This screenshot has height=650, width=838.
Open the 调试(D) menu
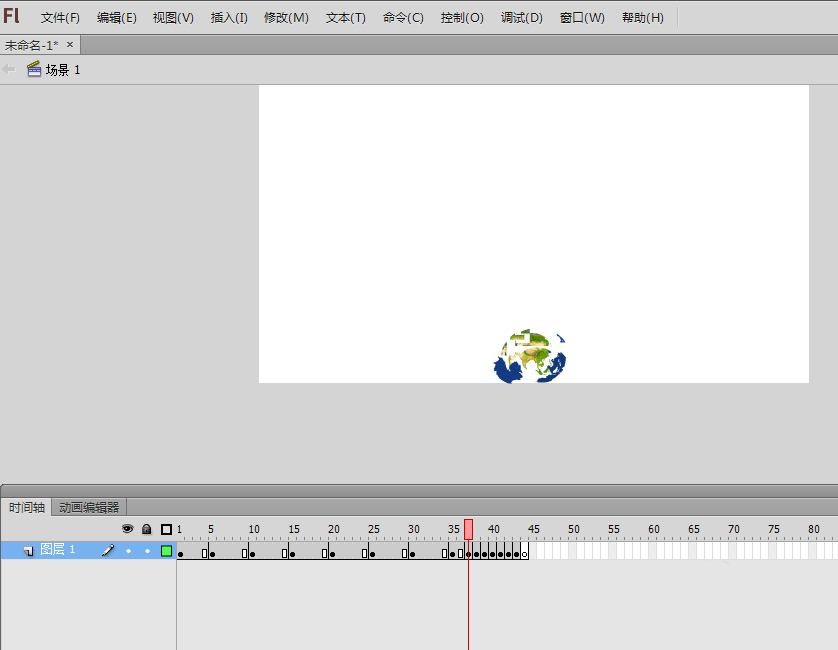coord(522,18)
